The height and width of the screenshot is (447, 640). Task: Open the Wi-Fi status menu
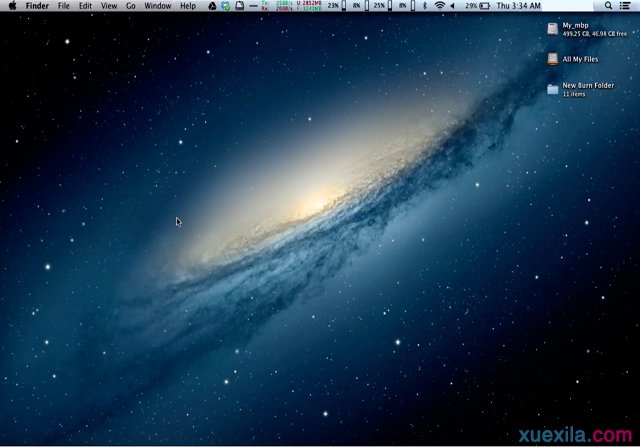point(440,6)
